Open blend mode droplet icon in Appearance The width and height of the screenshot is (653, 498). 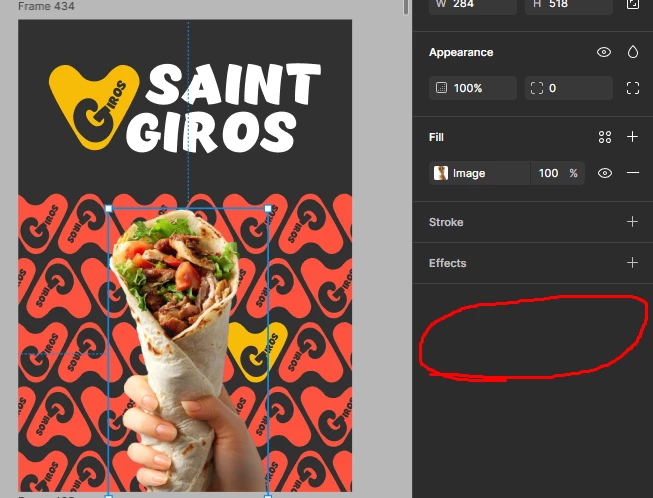633,52
